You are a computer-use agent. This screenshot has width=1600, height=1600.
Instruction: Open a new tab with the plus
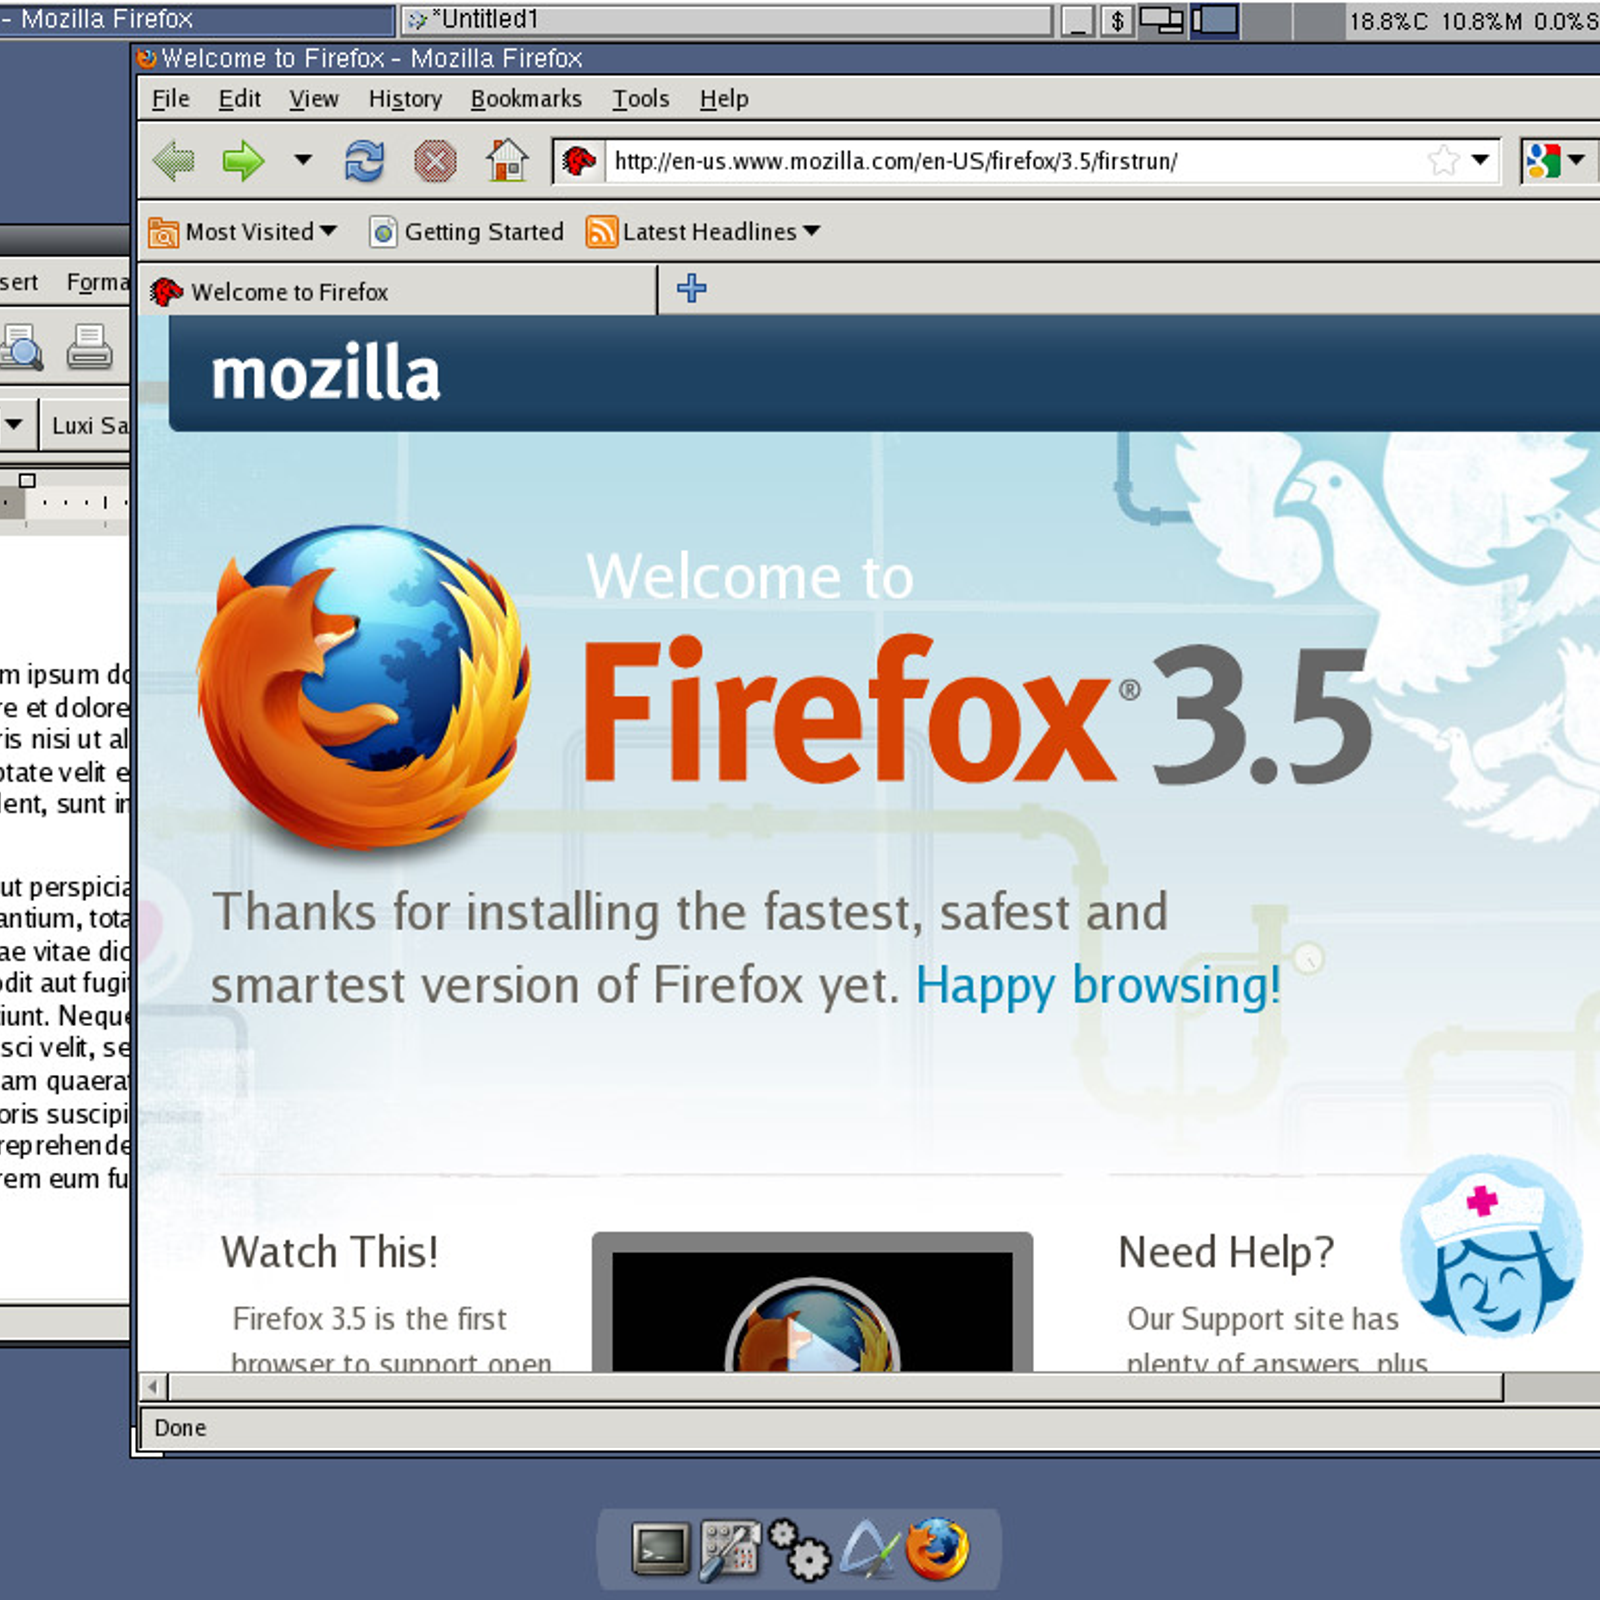(x=691, y=289)
